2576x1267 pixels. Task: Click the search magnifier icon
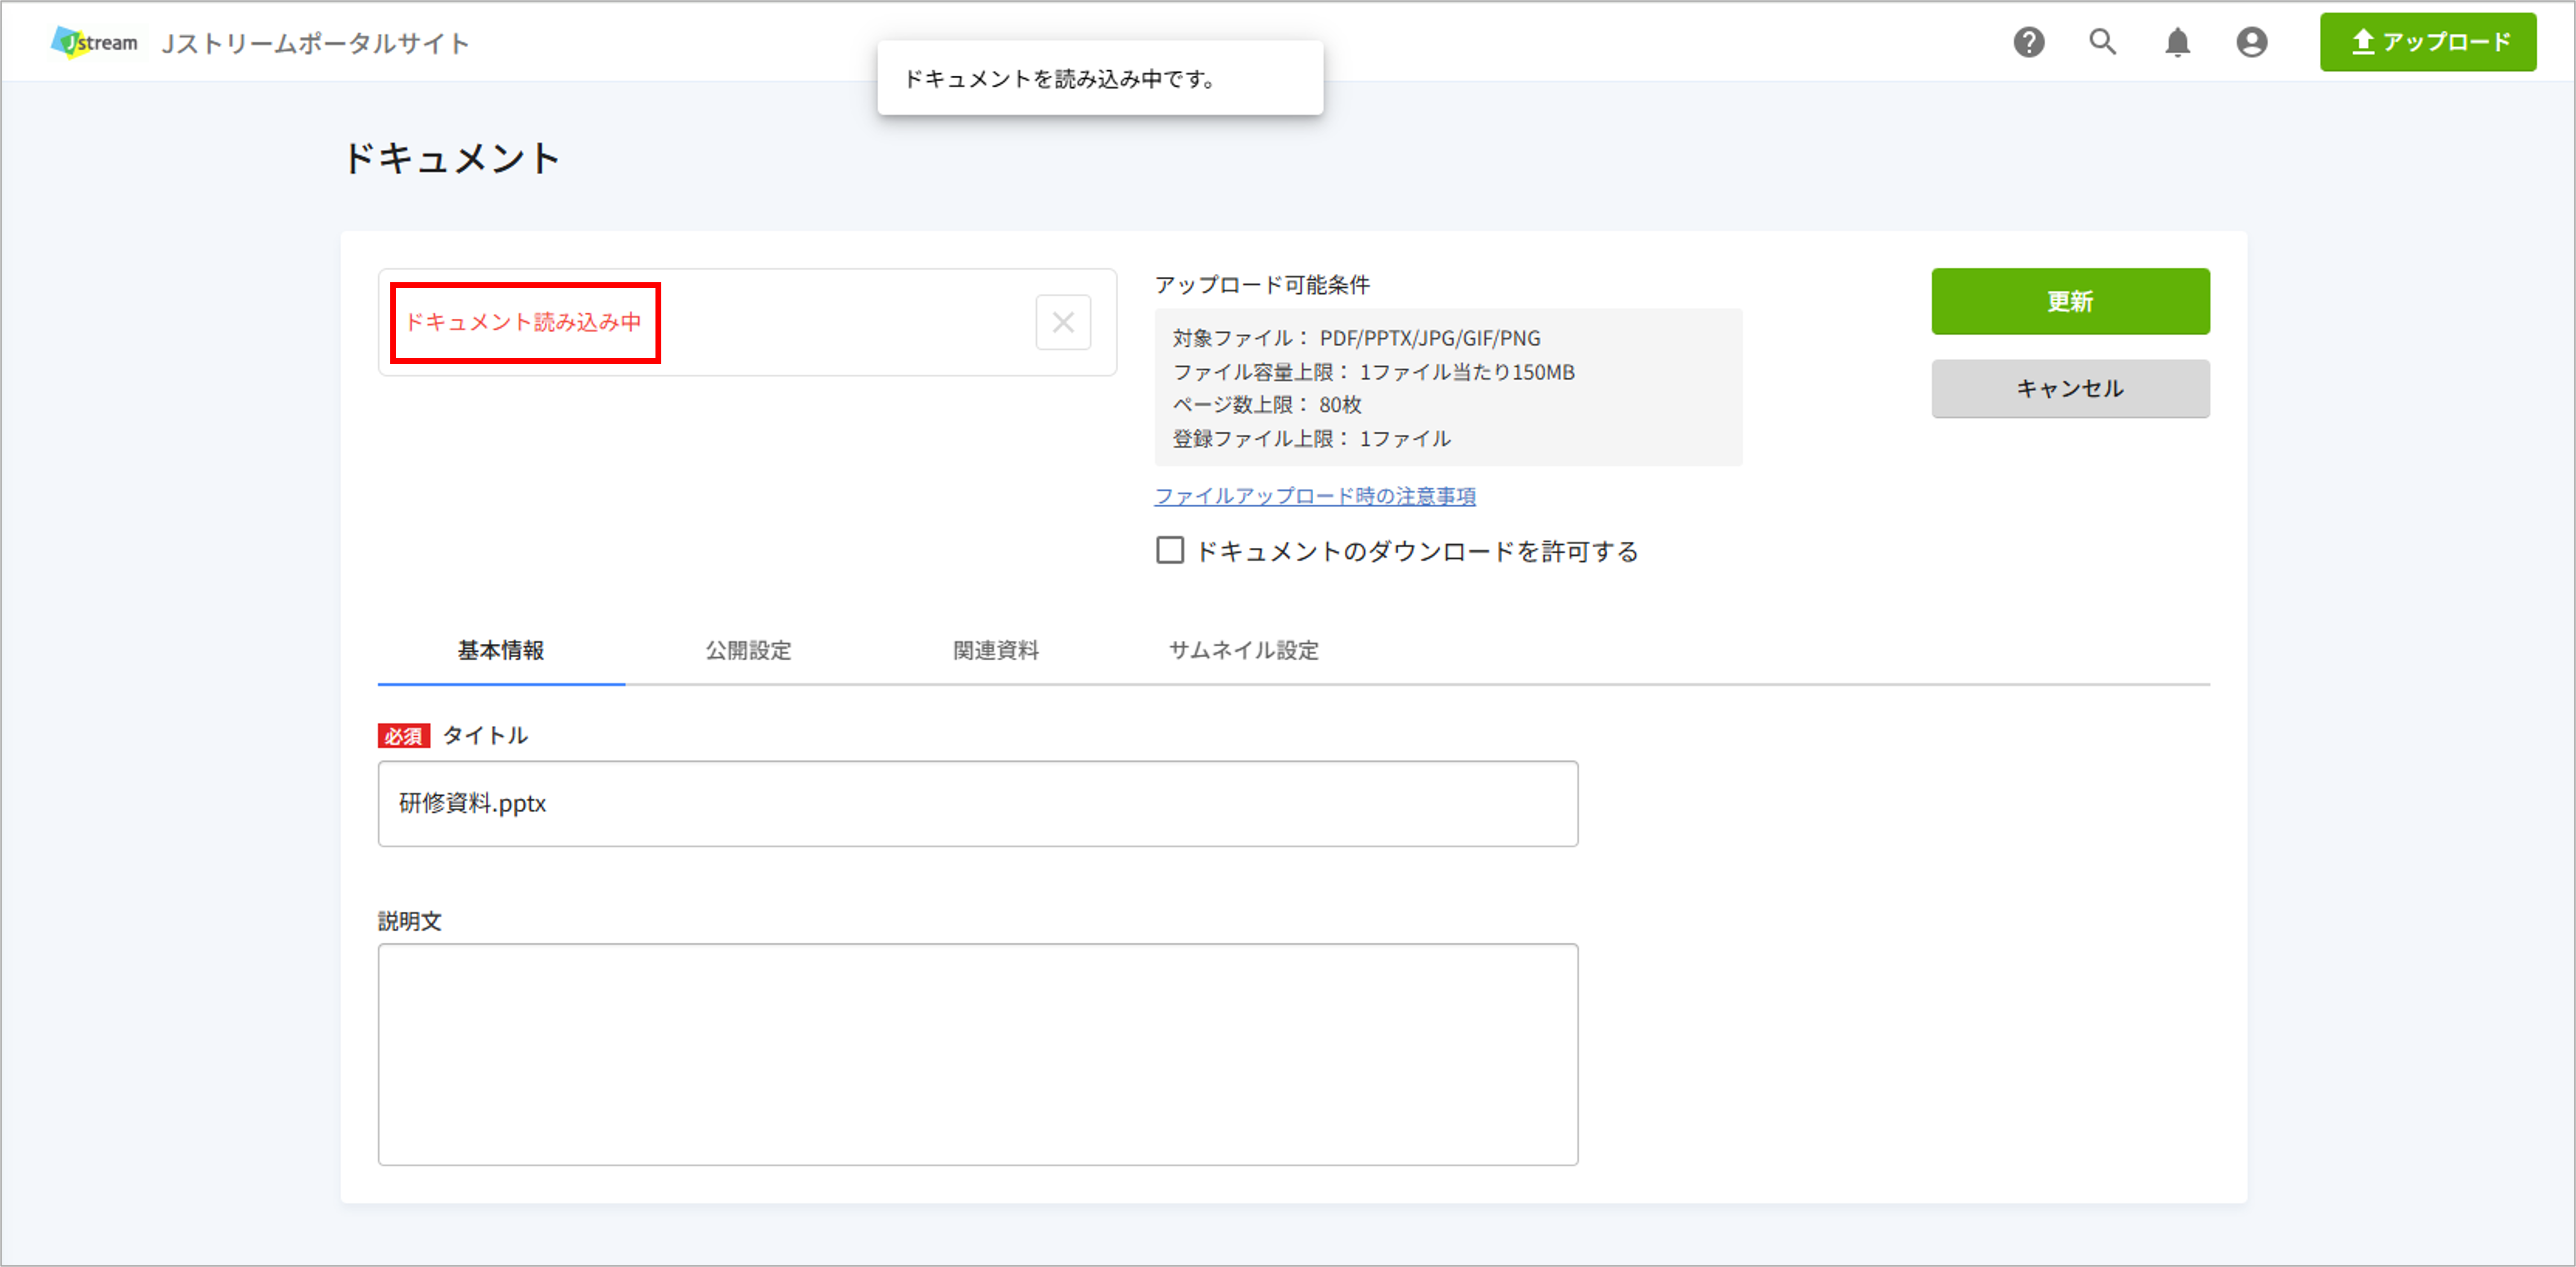(2102, 42)
